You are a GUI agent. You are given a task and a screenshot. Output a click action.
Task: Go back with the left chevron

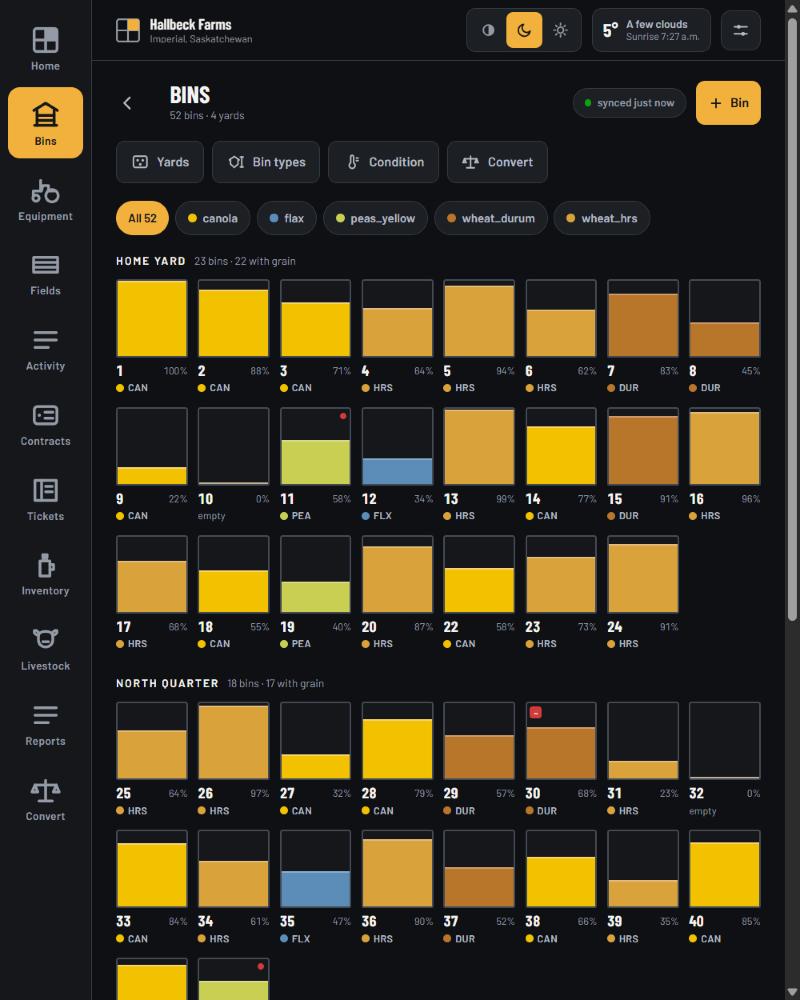127,103
